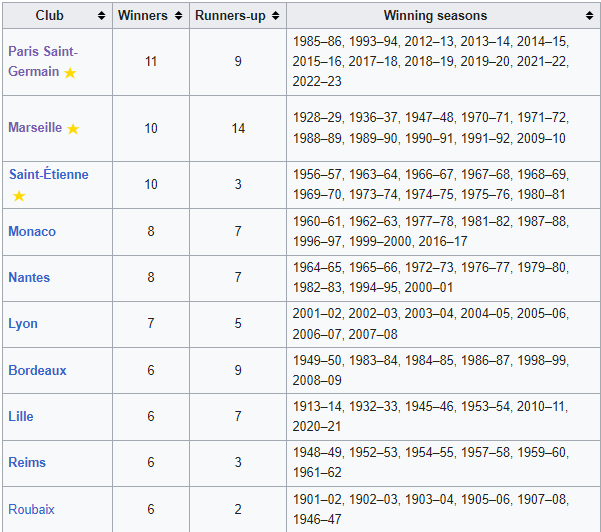Navigate to the Reims page
The width and height of the screenshot is (601, 532).
click(x=27, y=463)
